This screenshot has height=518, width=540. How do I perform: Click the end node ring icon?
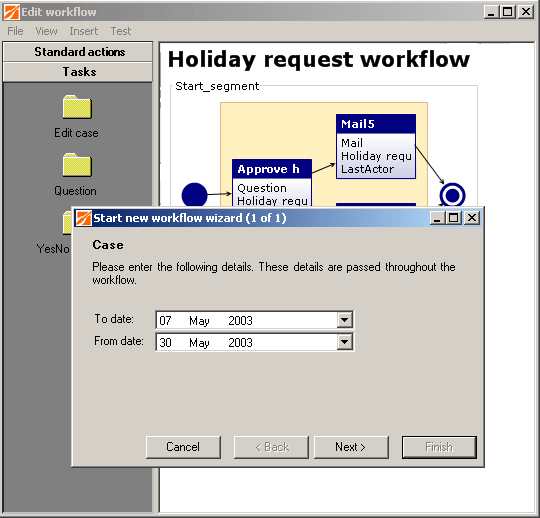(x=452, y=195)
